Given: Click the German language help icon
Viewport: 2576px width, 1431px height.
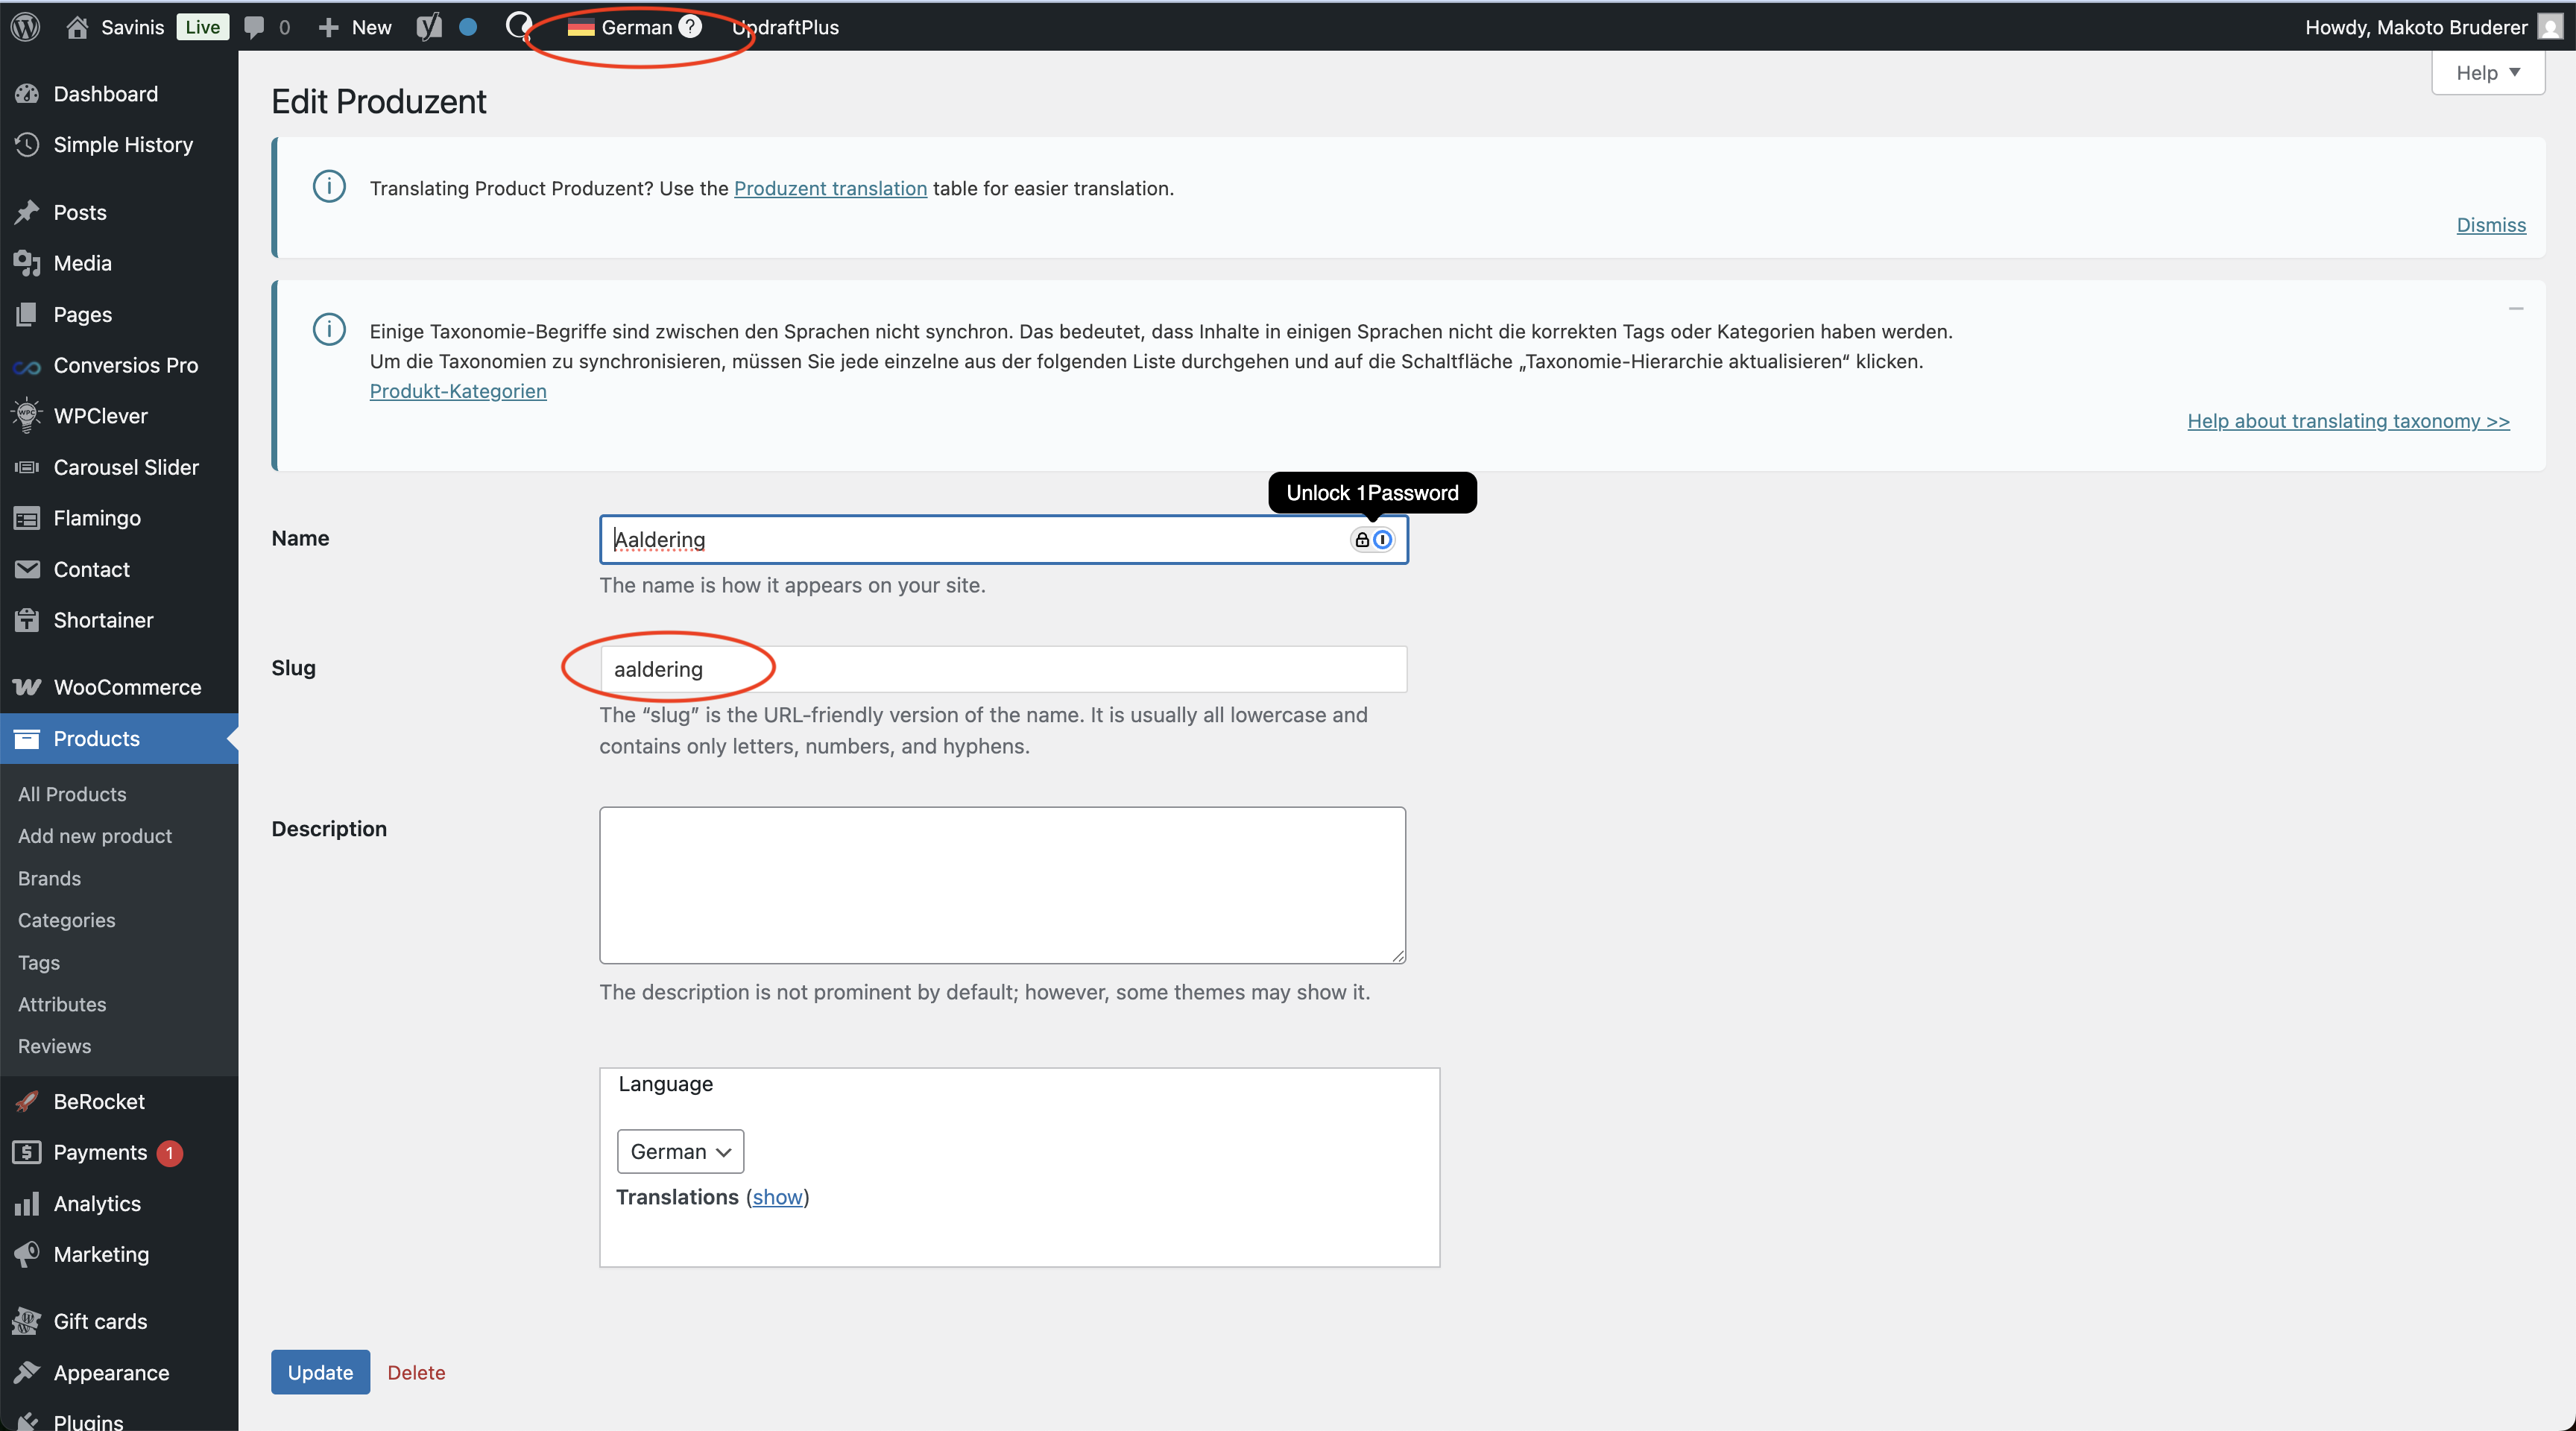Looking at the screenshot, I should click(690, 27).
